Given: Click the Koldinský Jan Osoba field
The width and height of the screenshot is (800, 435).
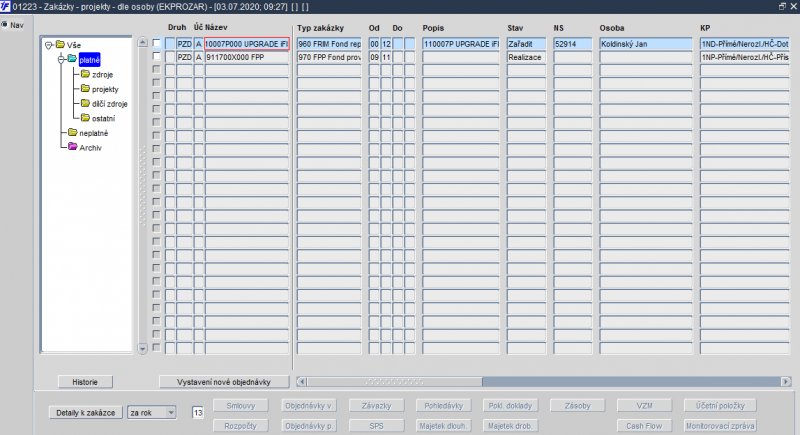Looking at the screenshot, I should click(645, 44).
